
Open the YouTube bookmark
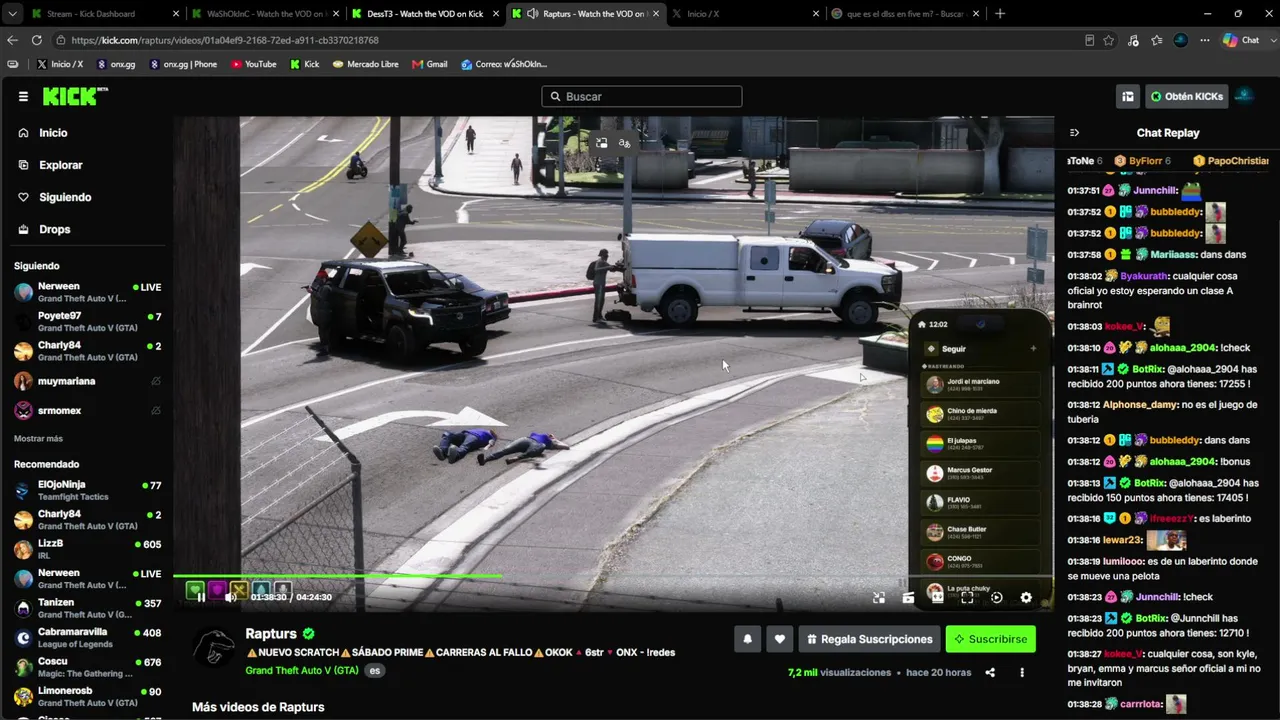254,64
